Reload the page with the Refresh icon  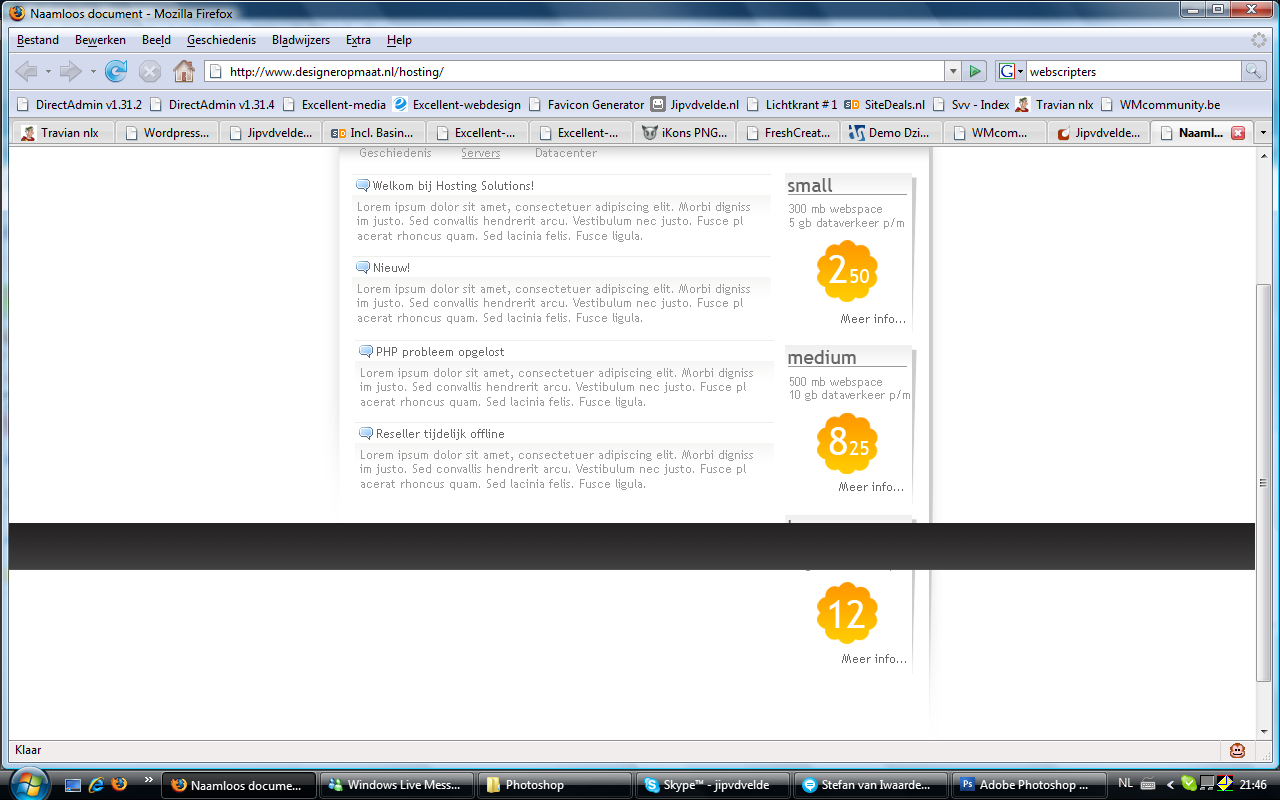(x=116, y=71)
